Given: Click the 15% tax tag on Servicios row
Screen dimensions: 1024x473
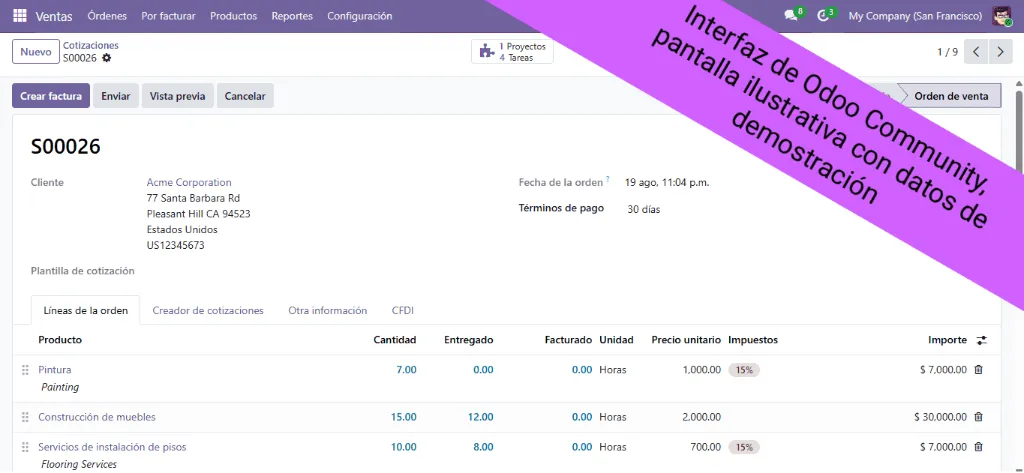Looking at the screenshot, I should point(744,447).
